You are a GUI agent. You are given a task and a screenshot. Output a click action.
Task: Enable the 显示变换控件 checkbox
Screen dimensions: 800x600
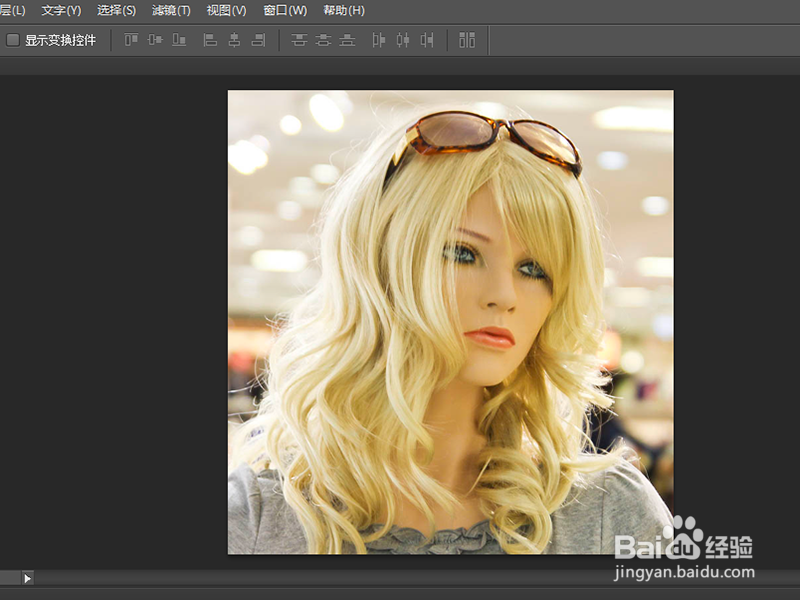(13, 40)
